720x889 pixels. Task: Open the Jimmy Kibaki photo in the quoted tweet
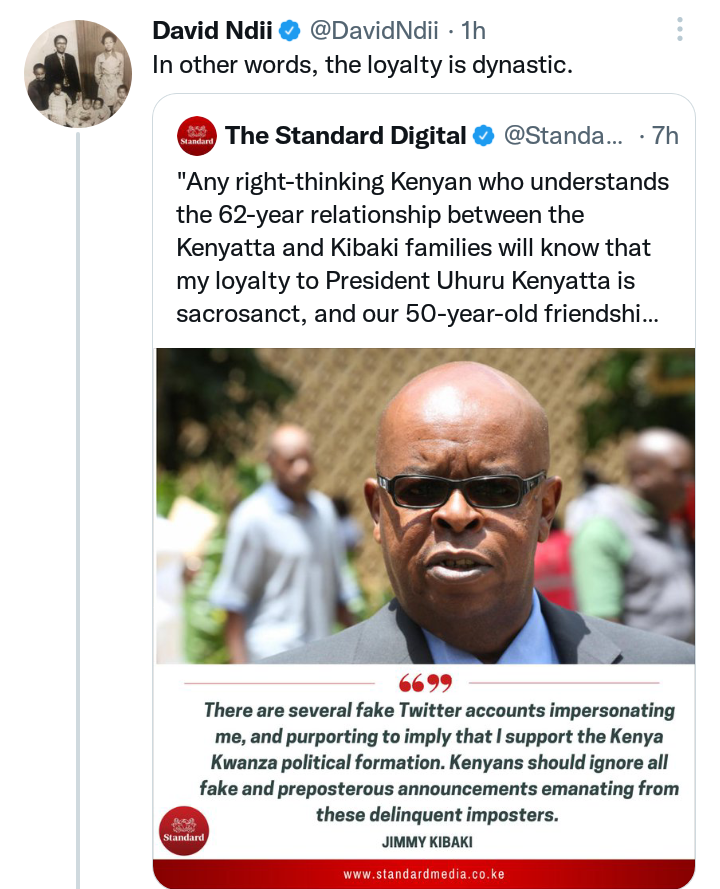425,506
